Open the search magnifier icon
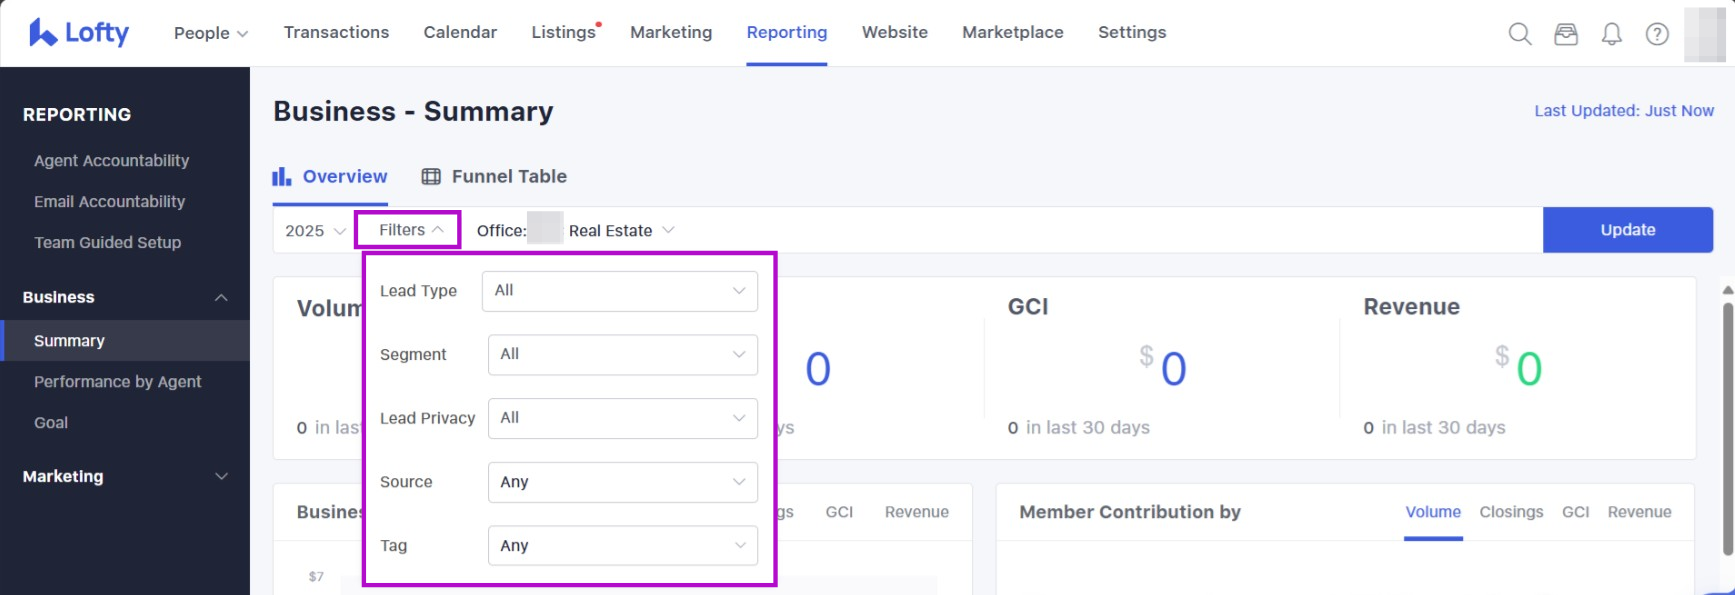This screenshot has height=595, width=1735. point(1519,34)
